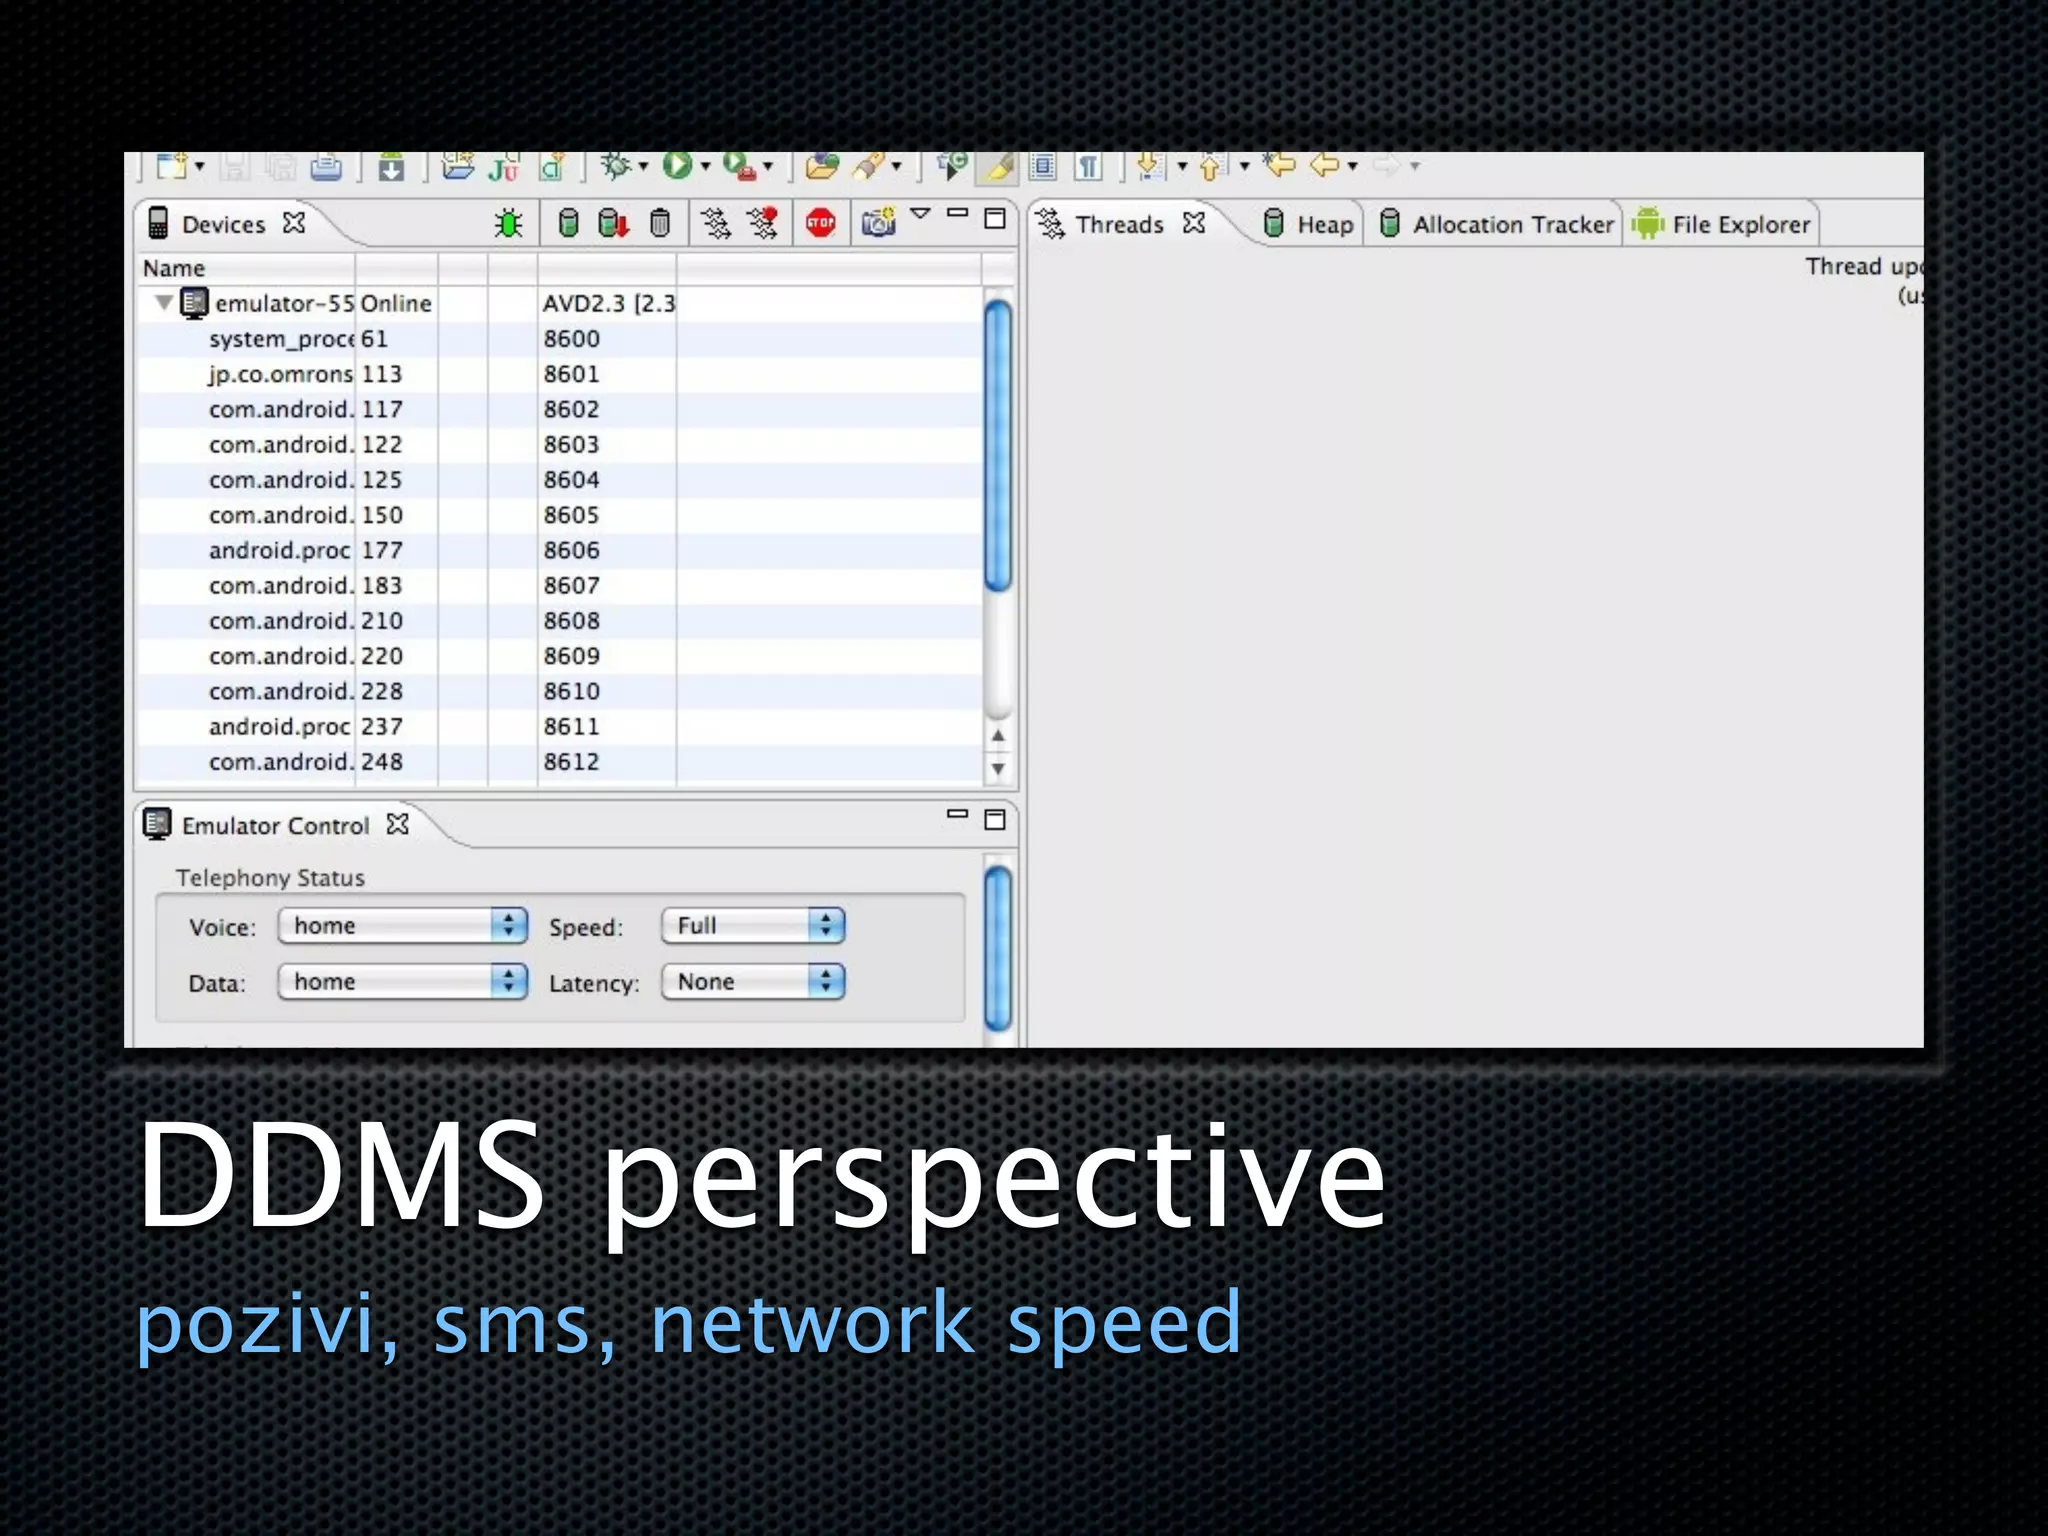Close the Emulator Control tab
Image resolution: width=2048 pixels, height=1536 pixels.
click(x=398, y=824)
